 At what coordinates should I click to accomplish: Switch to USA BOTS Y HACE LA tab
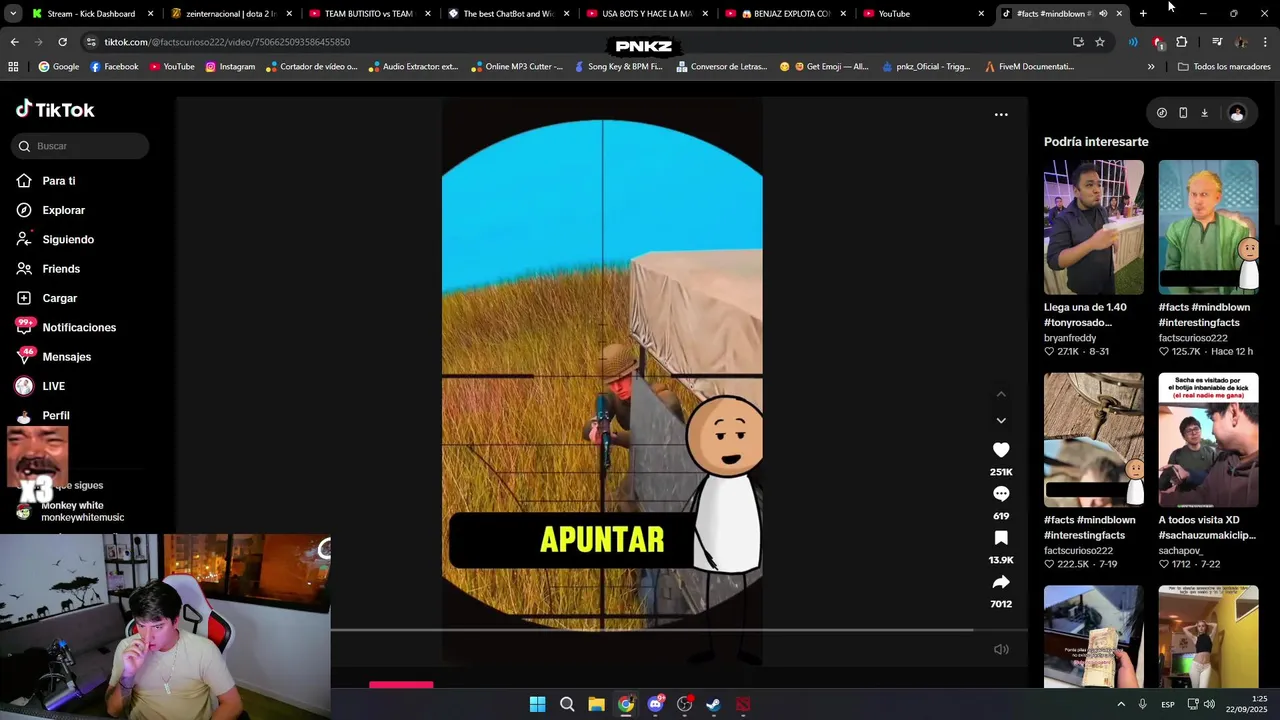[647, 14]
